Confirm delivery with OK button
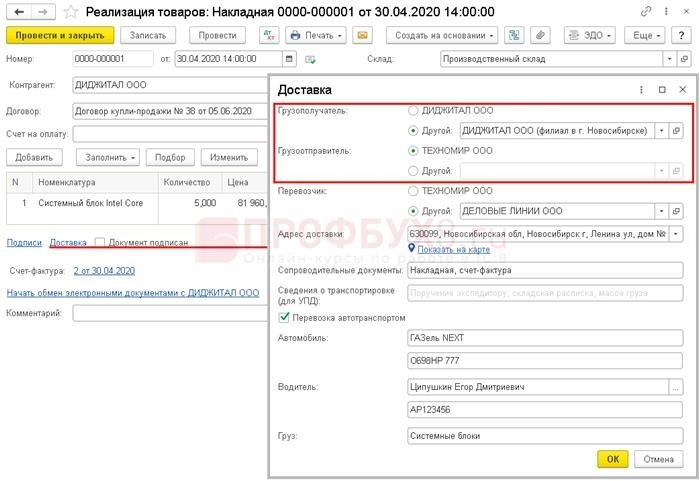700x481 pixels. tap(612, 459)
